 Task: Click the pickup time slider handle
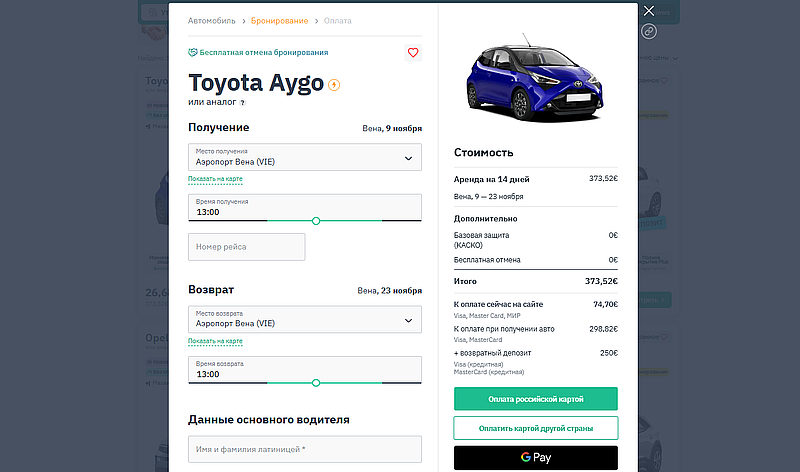(316, 221)
